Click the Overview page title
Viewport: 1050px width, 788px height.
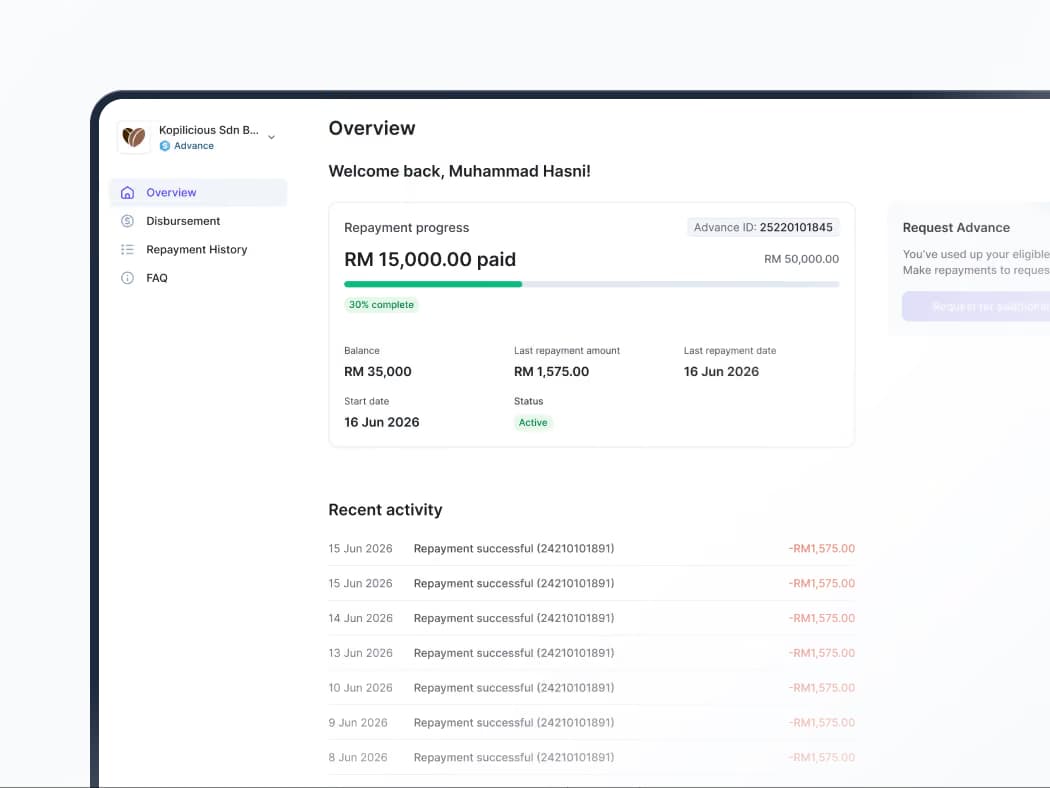[372, 129]
